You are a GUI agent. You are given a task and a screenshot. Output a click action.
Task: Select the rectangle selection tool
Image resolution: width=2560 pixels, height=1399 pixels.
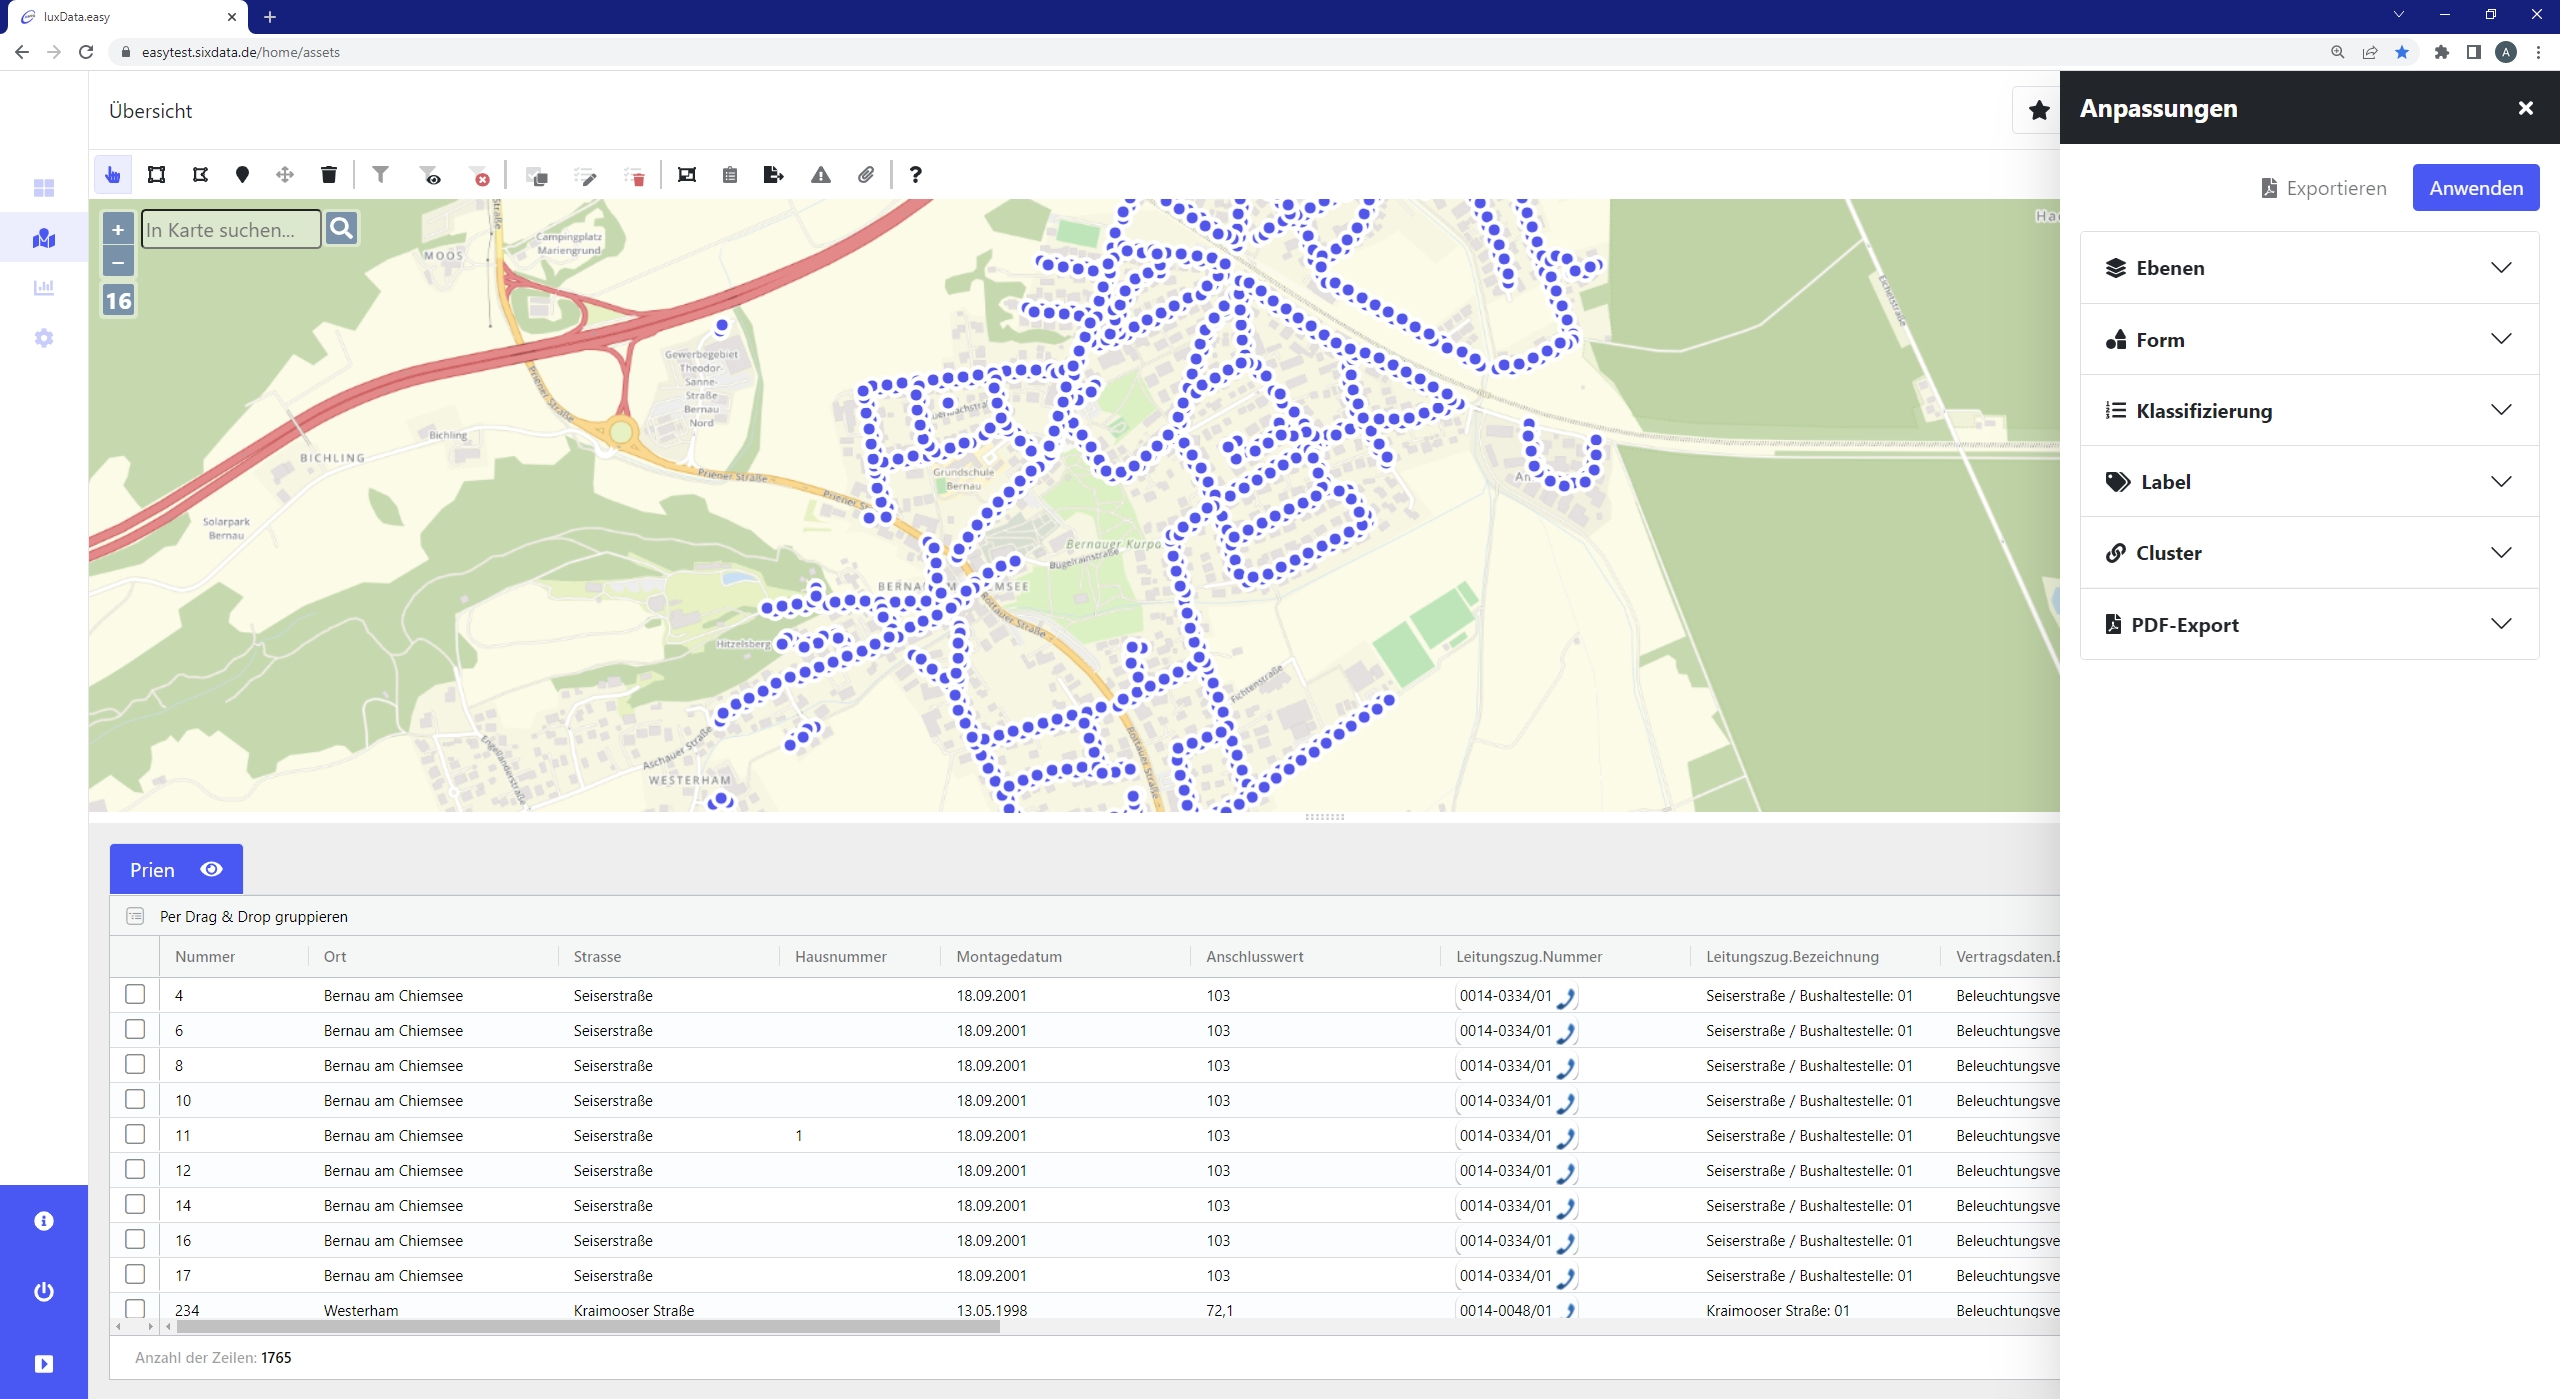pos(156,175)
